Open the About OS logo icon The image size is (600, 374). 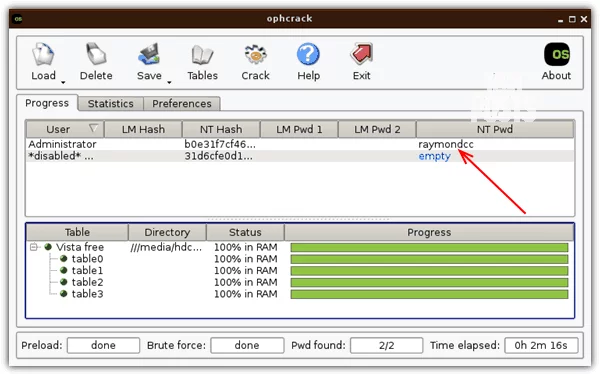pos(557,54)
